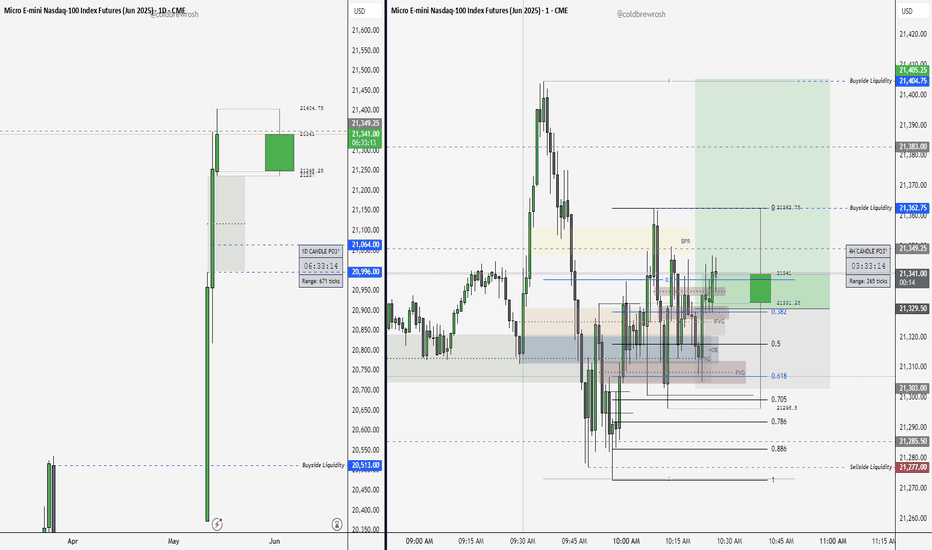932x550 pixels.
Task: Select the large green profit target zone
Action: [x=763, y=193]
